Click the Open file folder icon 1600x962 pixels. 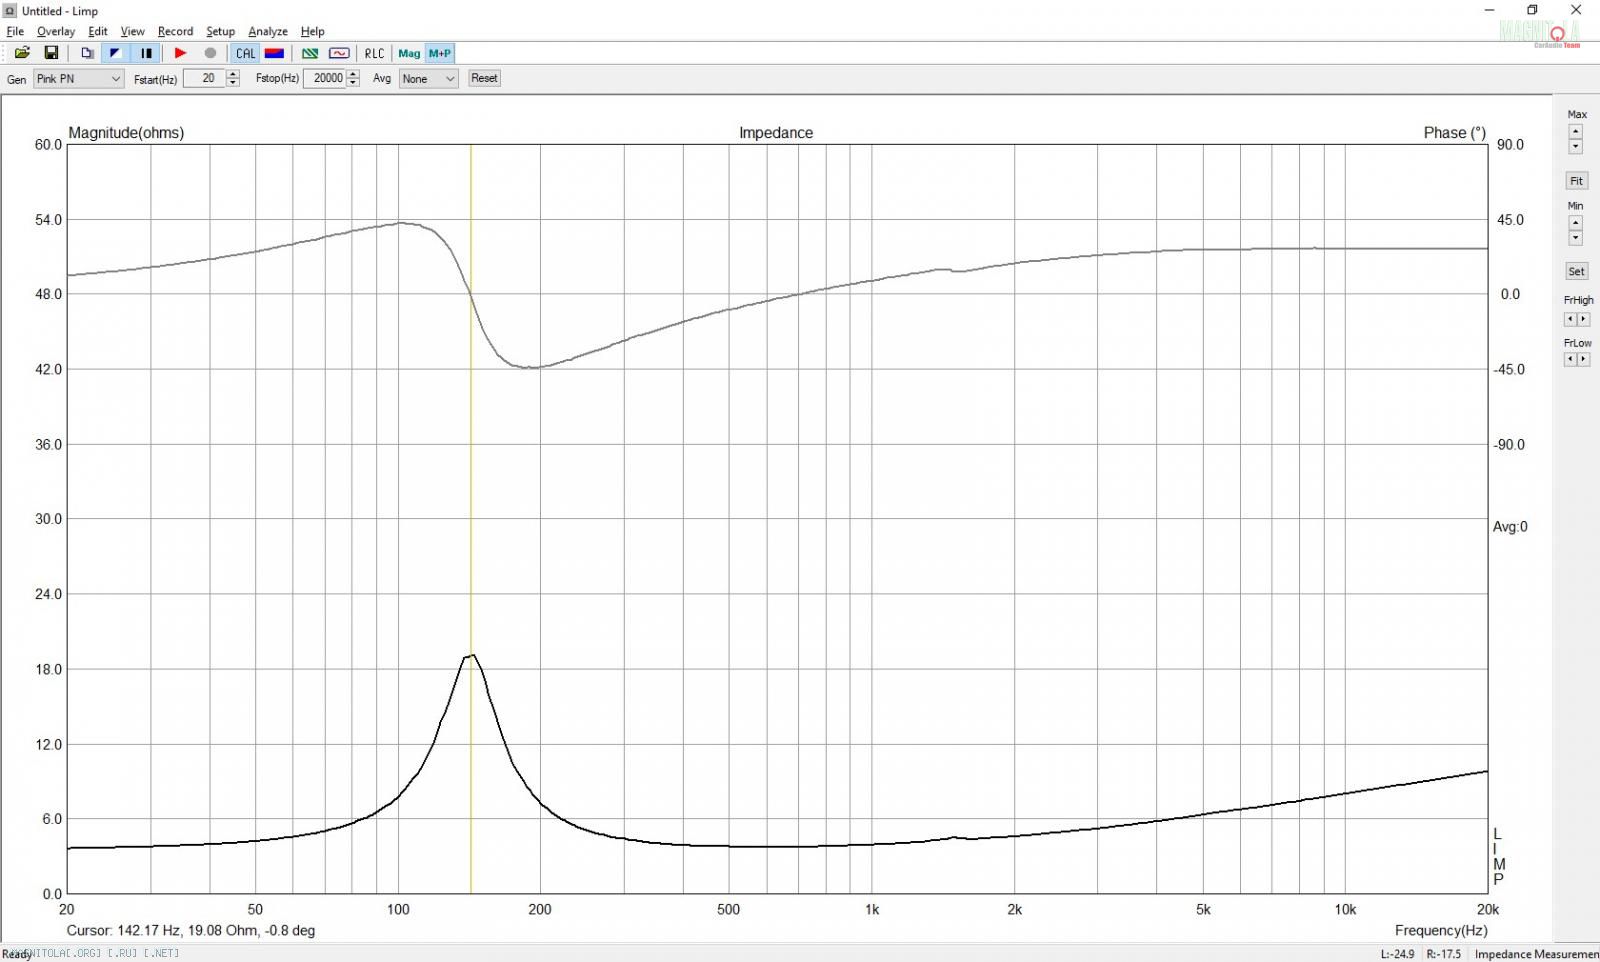coord(22,53)
